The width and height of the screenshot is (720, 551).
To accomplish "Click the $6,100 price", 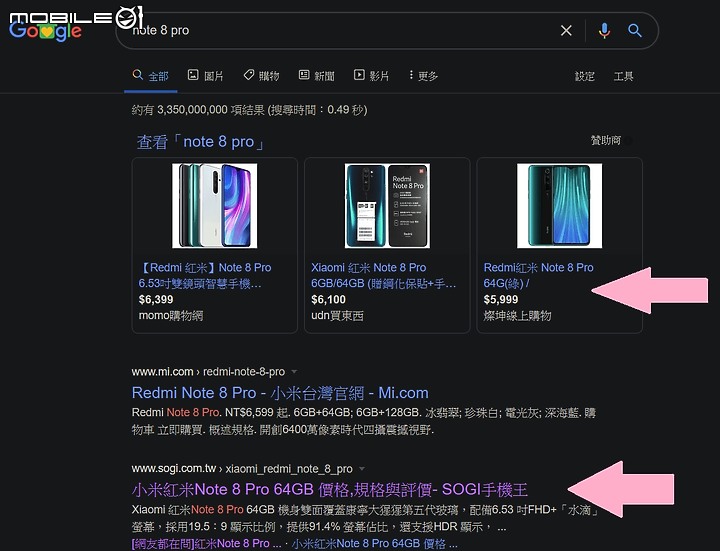I will click(328, 300).
